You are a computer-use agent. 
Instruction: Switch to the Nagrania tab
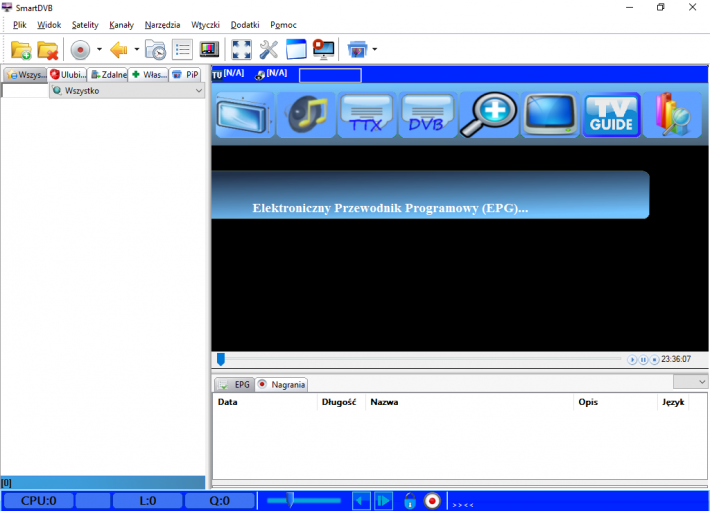[x=282, y=385]
